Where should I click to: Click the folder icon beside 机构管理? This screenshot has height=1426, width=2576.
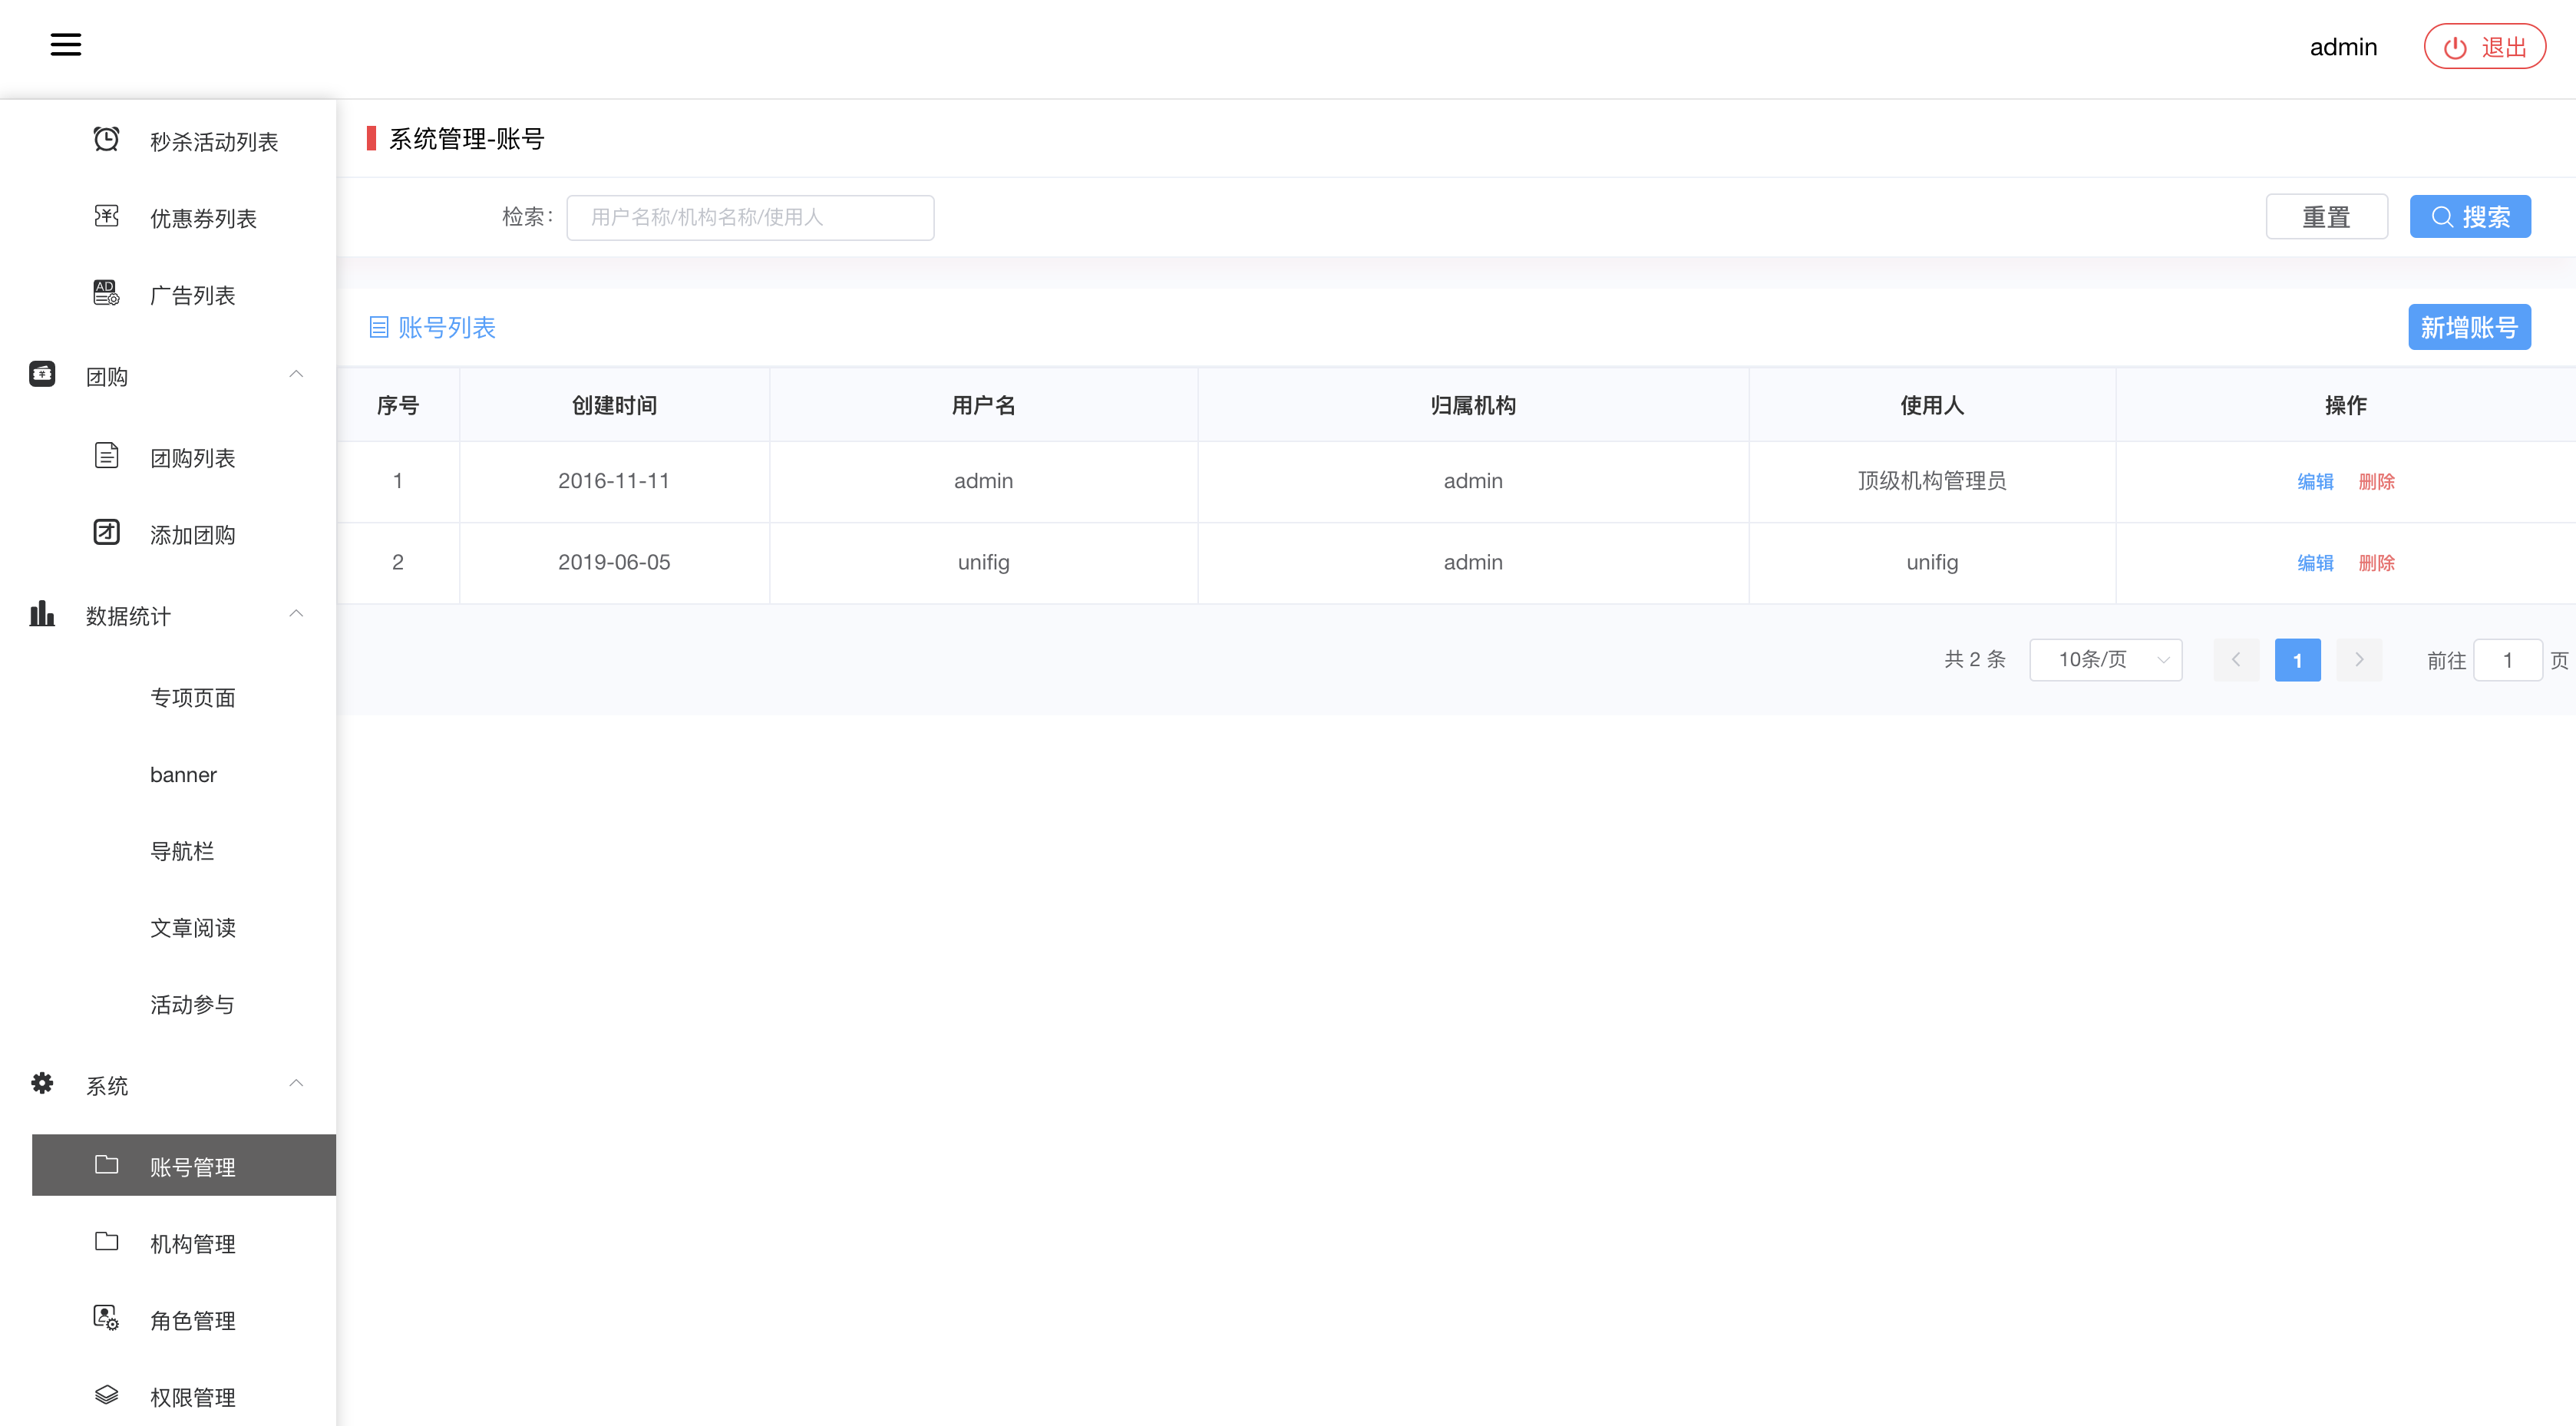click(106, 1241)
